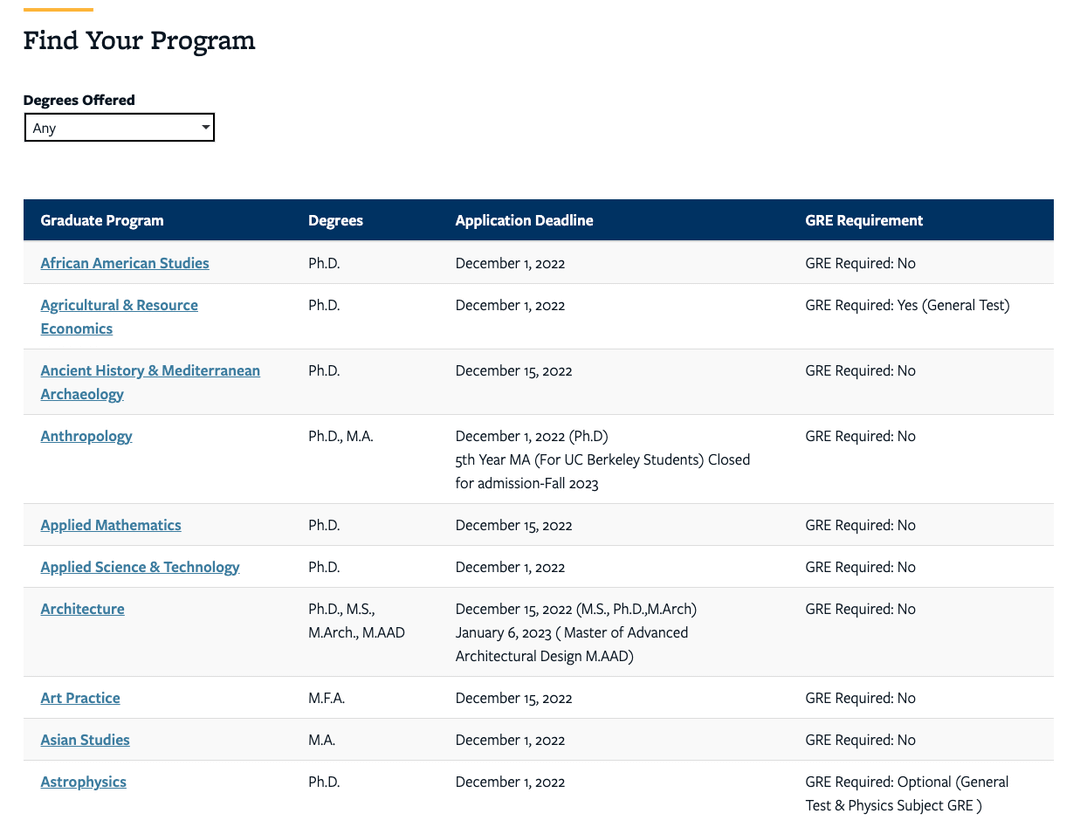Click Architecture's 'GRE Required: No' cell
This screenshot has height=822, width=1080.
point(860,609)
